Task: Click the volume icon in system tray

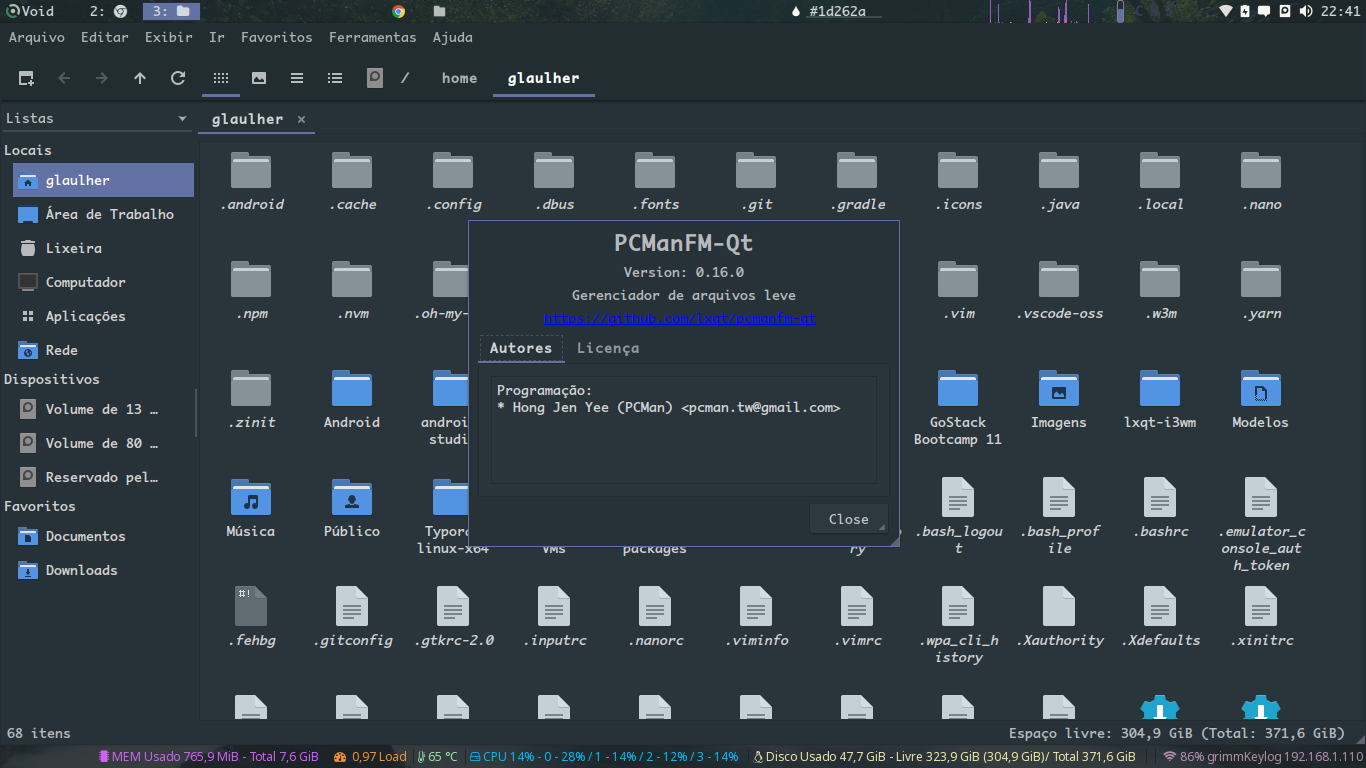Action: click(x=1305, y=11)
